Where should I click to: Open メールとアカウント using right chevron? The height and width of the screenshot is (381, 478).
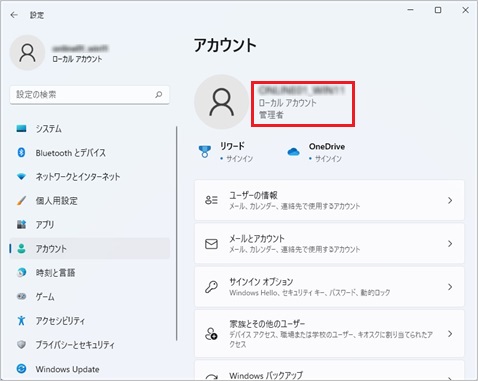tap(450, 244)
